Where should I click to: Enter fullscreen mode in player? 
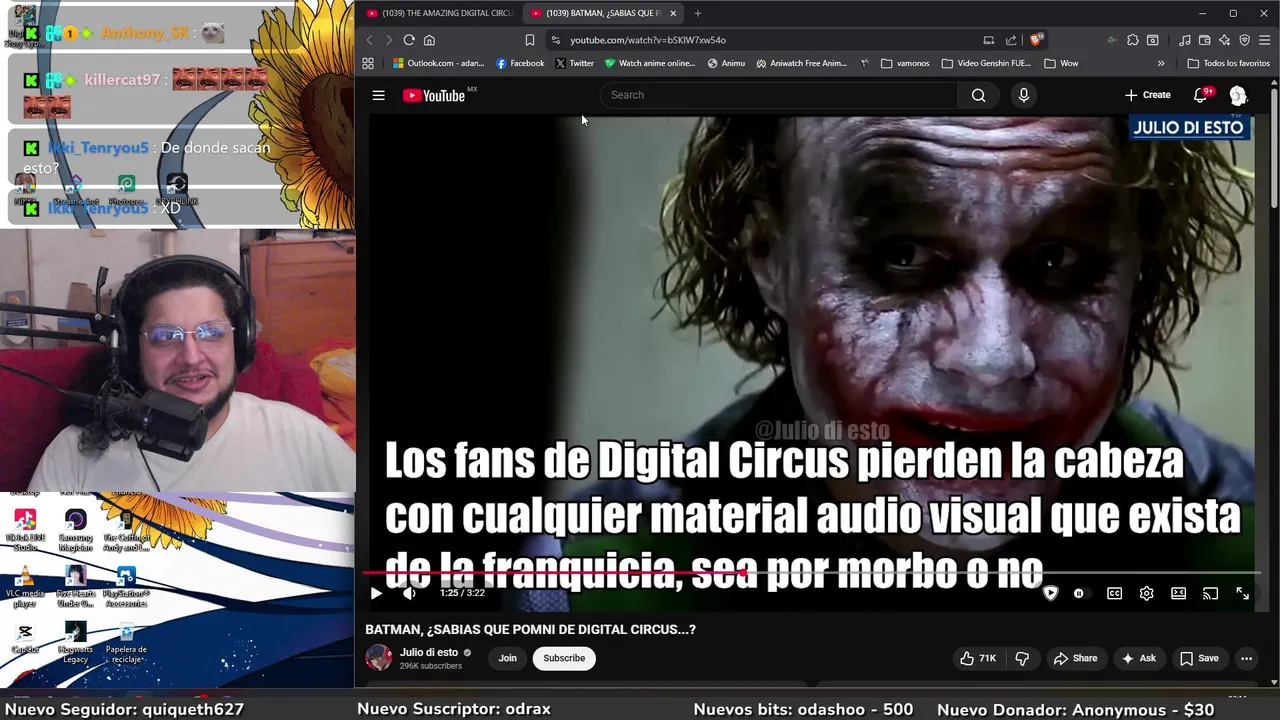(x=1242, y=593)
